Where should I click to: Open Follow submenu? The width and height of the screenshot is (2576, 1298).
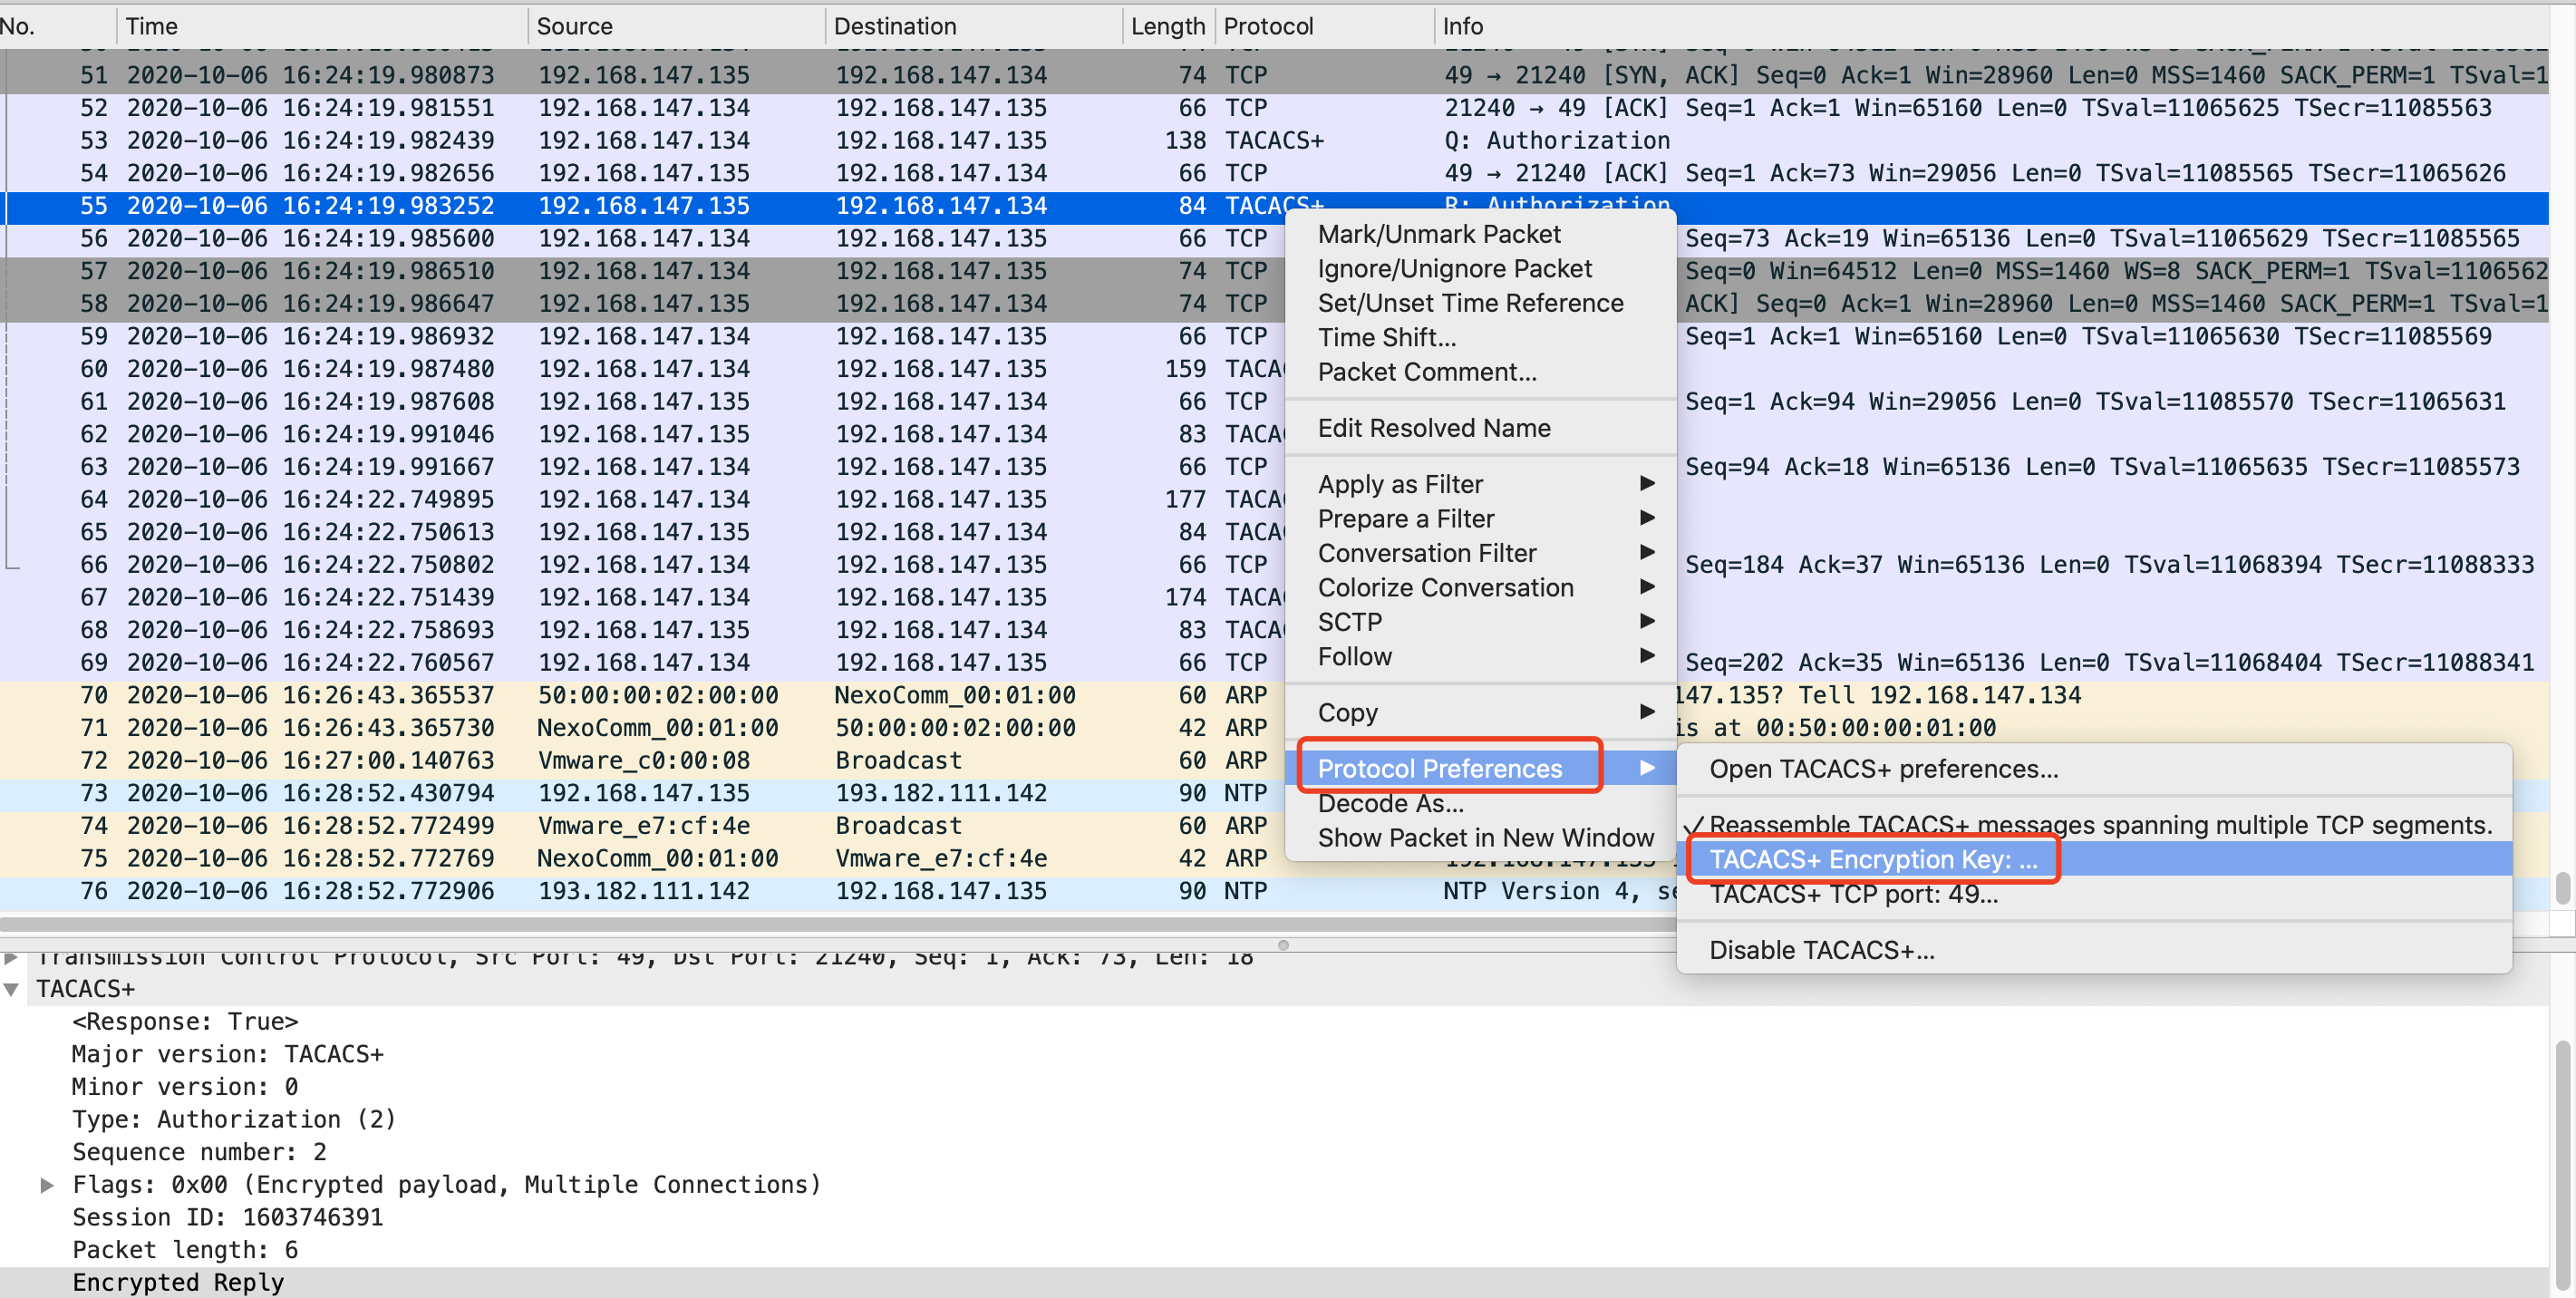1479,657
